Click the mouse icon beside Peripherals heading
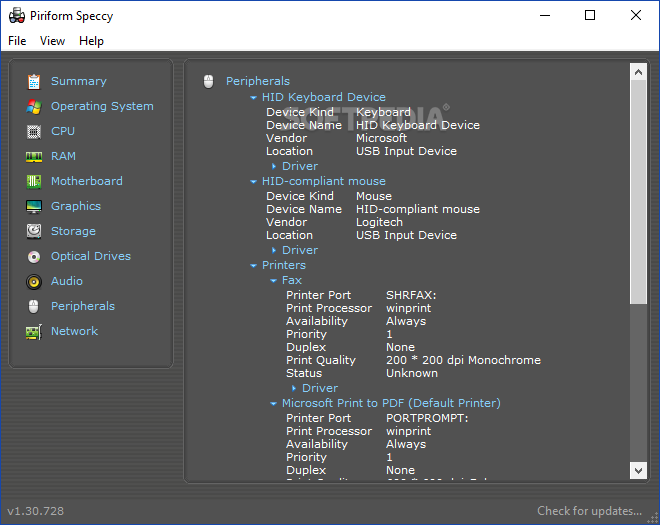The image size is (660, 525). coord(208,81)
